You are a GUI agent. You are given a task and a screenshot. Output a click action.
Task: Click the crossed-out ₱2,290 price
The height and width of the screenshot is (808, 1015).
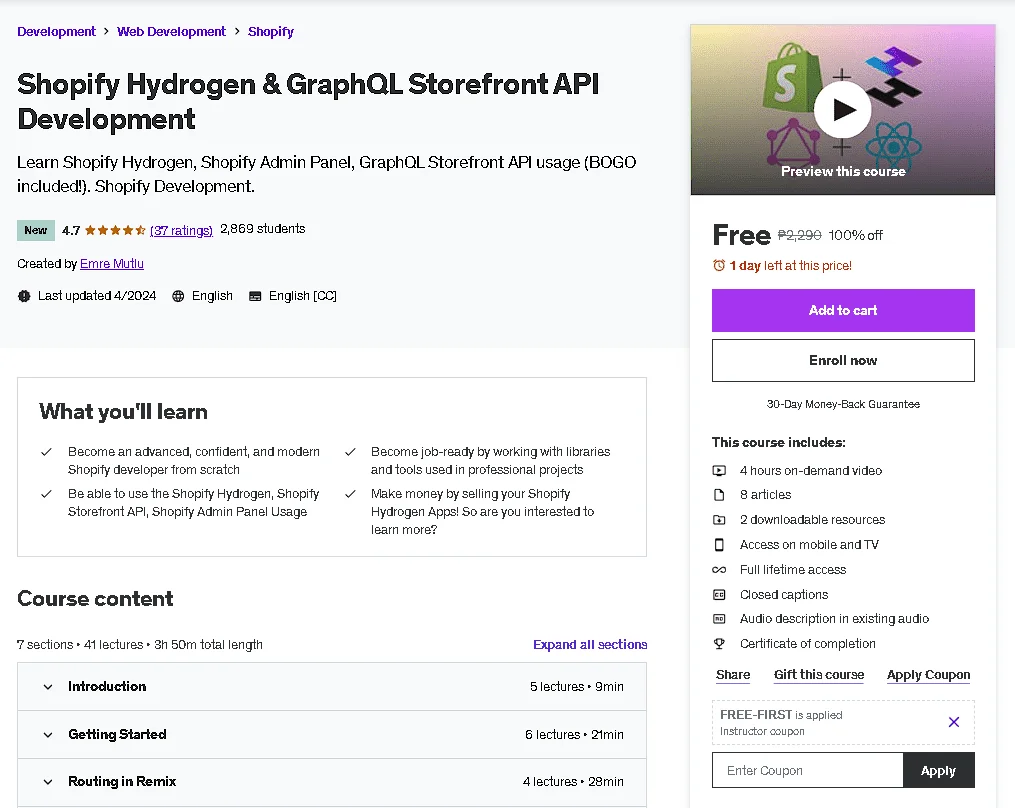799,235
